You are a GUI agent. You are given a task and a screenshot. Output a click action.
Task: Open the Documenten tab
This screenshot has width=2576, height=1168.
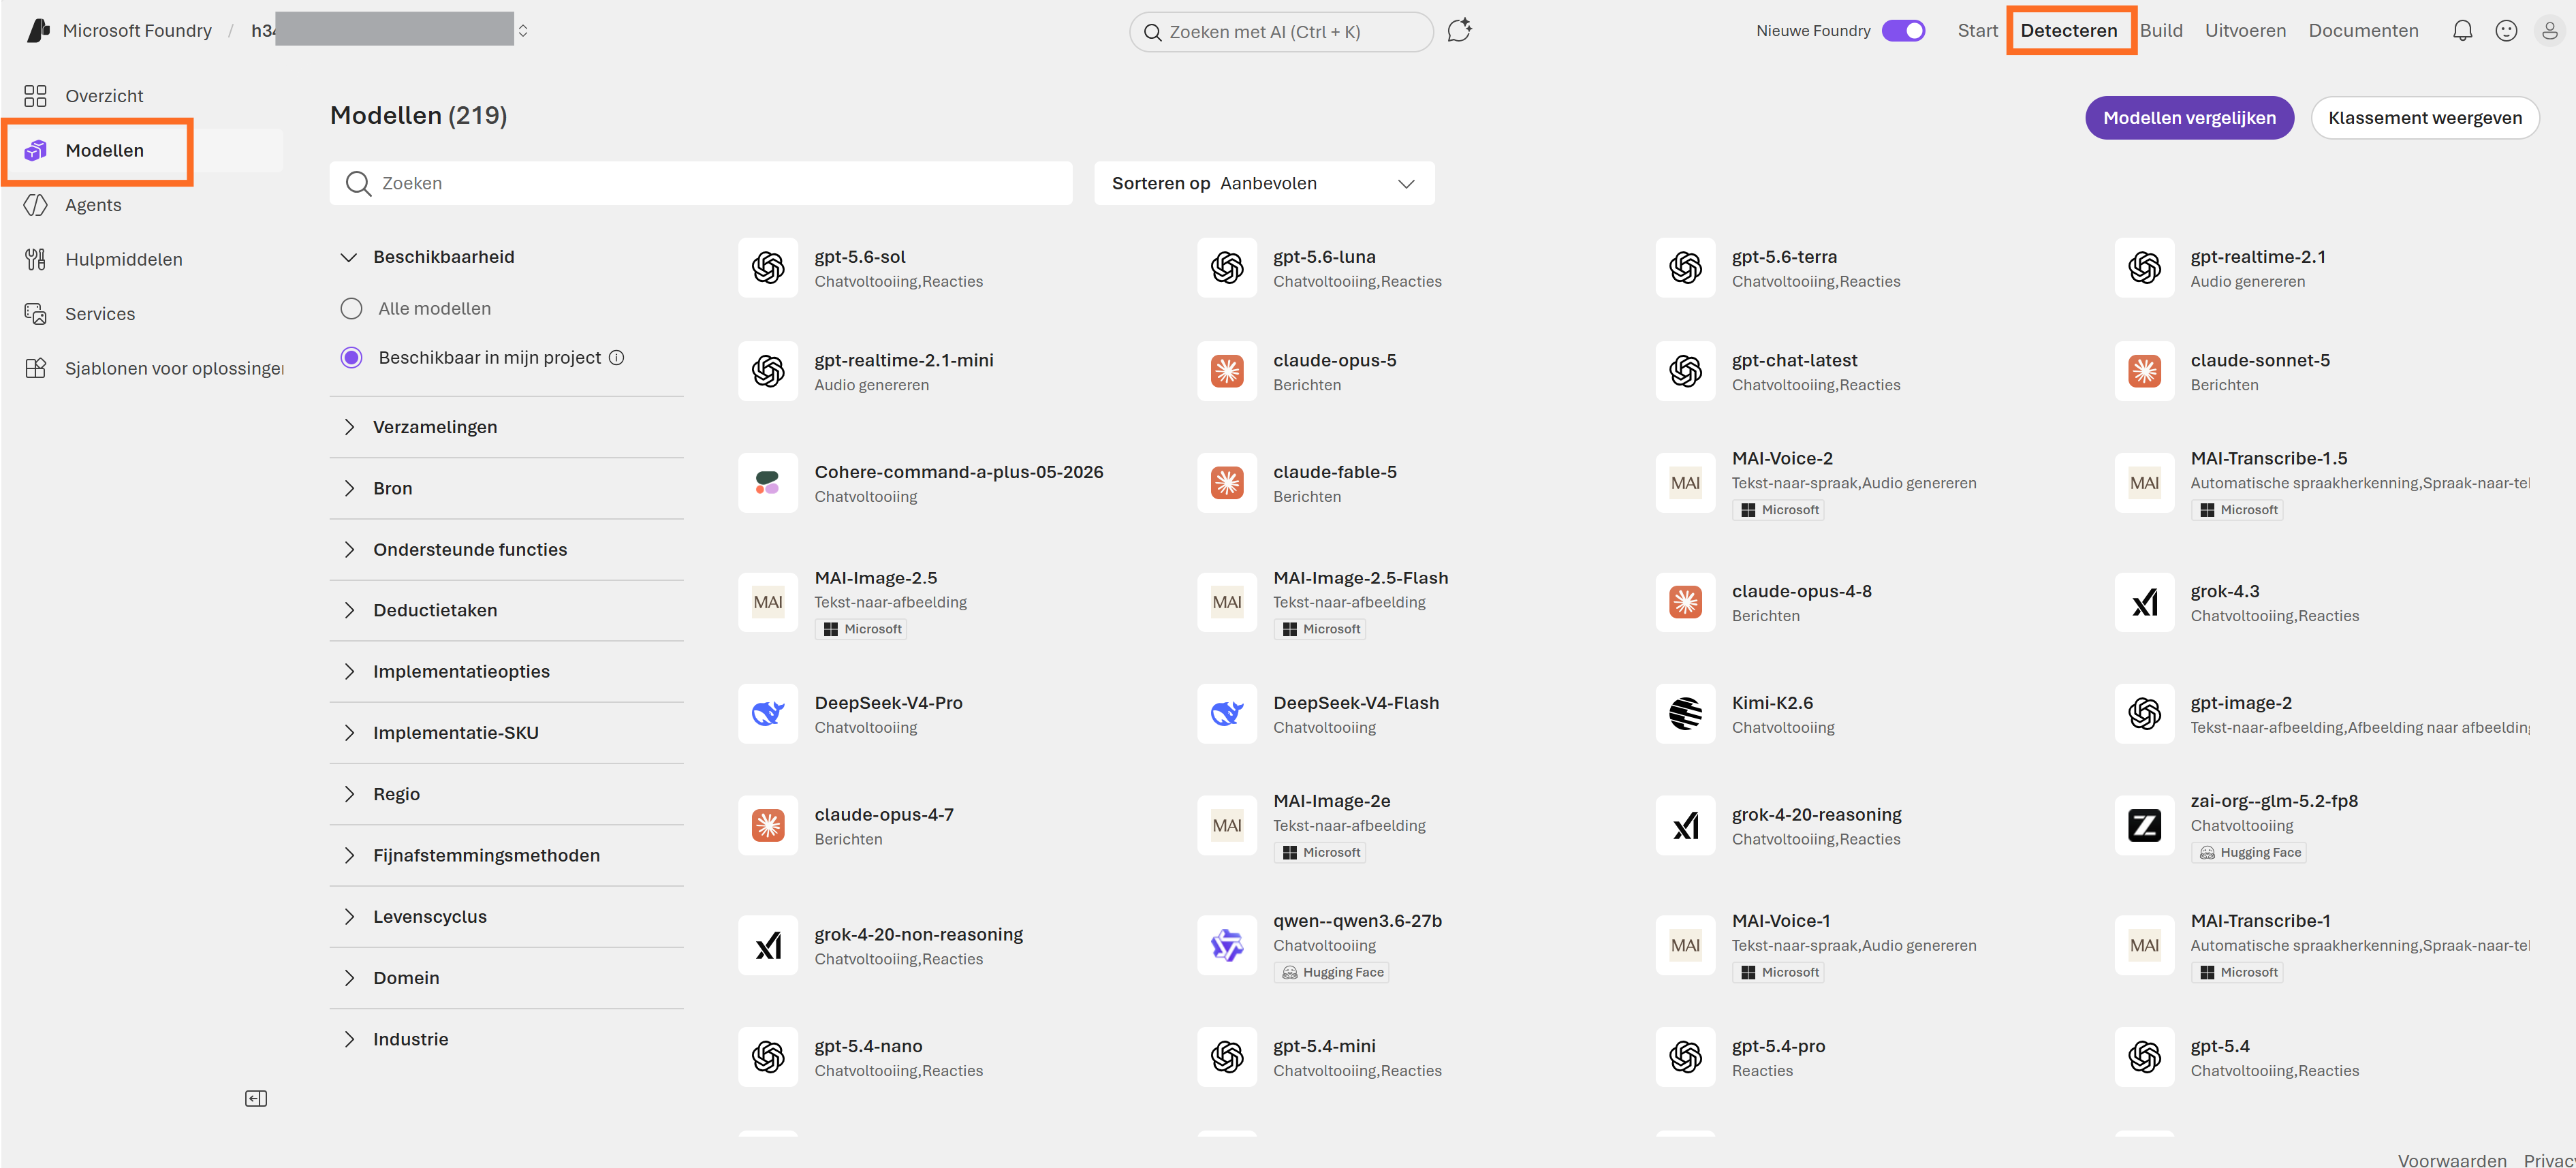pos(2363,31)
